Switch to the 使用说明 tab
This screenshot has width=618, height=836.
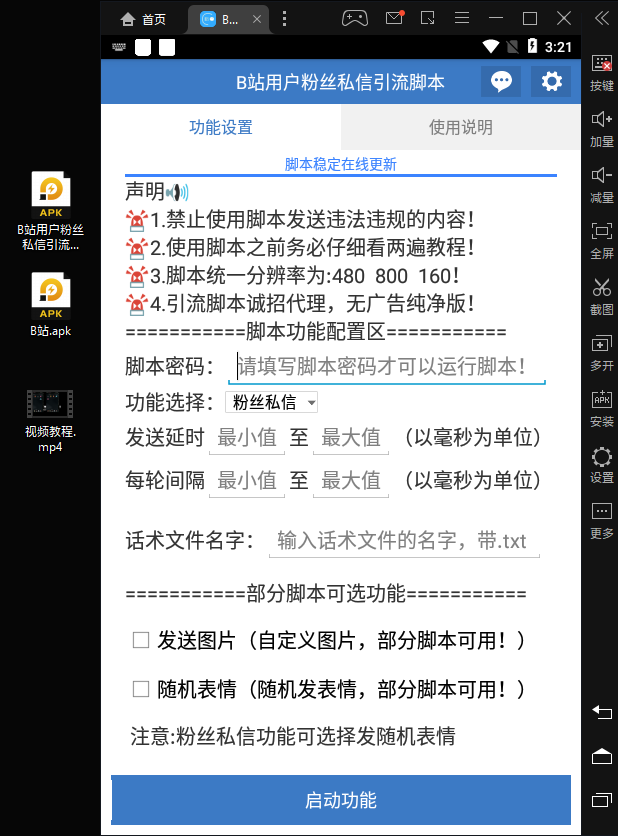[x=460, y=127]
